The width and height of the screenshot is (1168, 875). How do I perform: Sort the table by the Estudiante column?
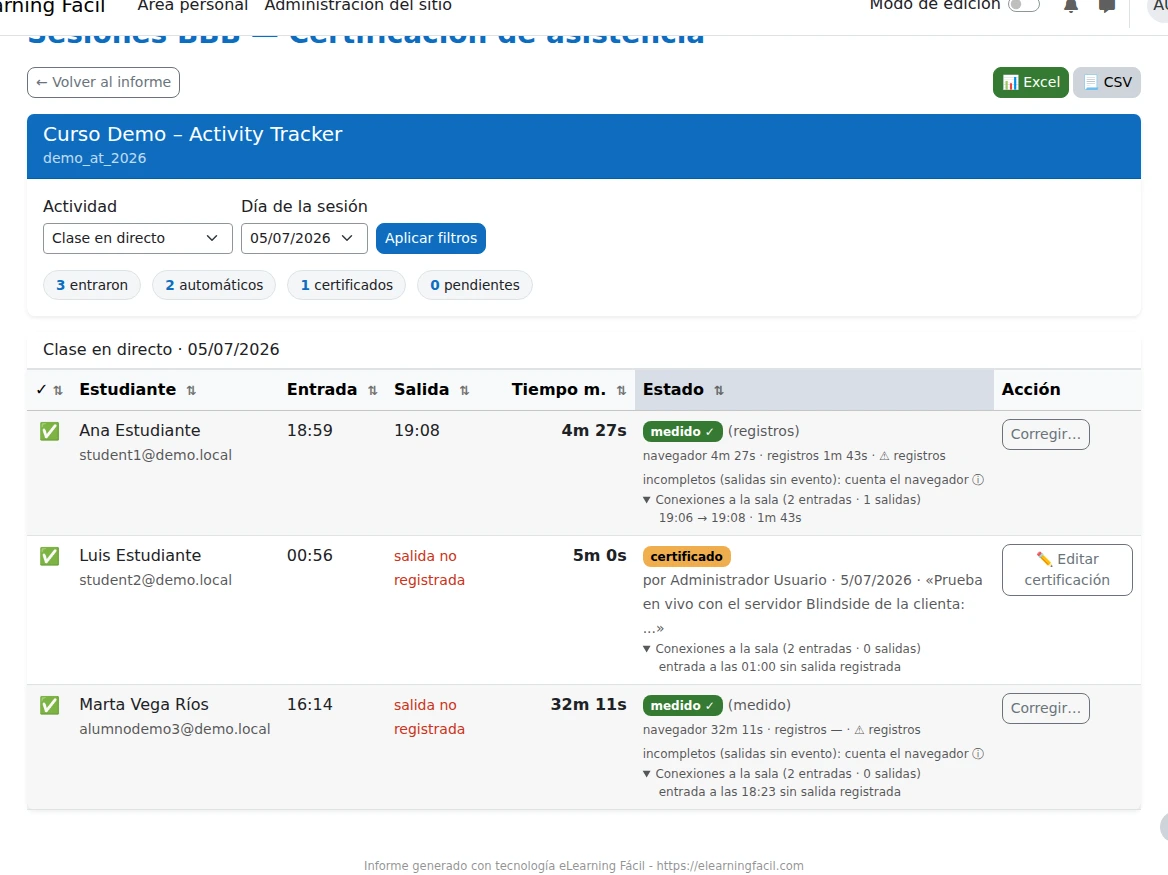[138, 389]
